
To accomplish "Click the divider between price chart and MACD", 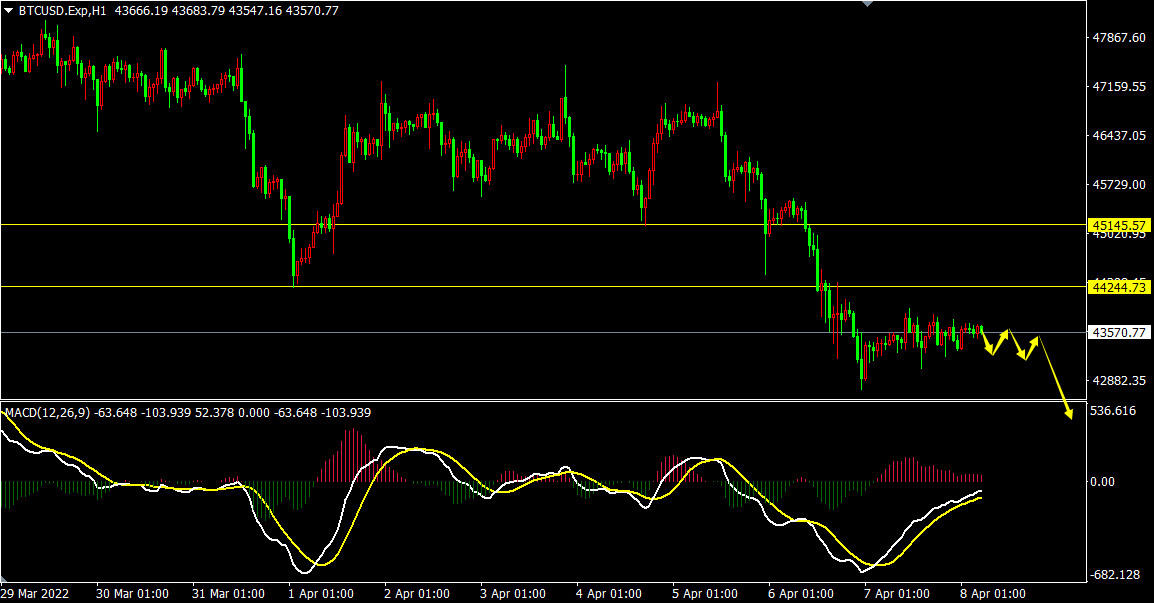I will [540, 401].
